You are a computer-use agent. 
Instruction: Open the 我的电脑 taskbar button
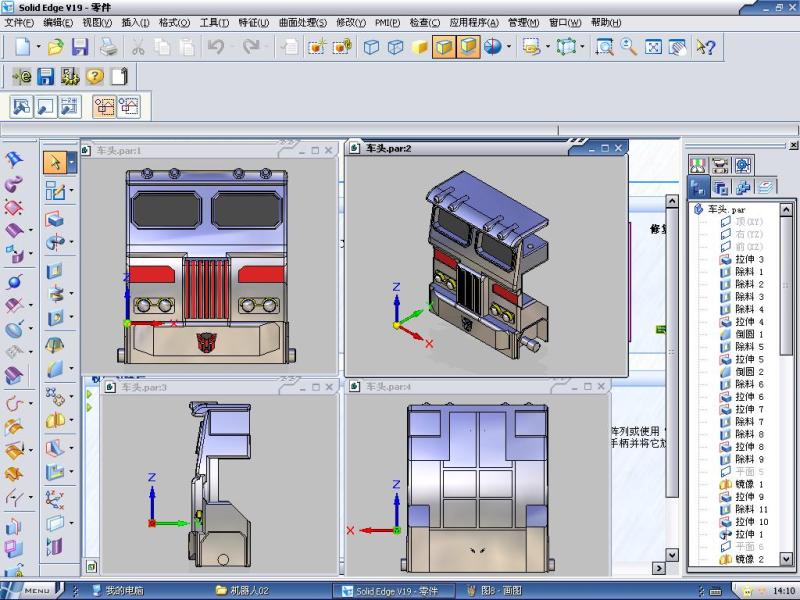pyautogui.click(x=118, y=590)
